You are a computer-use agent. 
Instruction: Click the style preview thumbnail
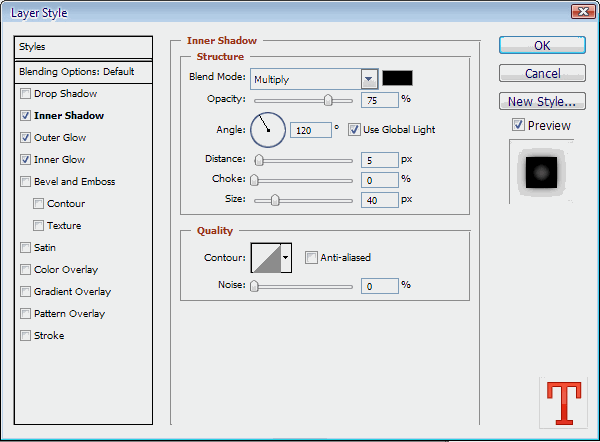tap(541, 172)
